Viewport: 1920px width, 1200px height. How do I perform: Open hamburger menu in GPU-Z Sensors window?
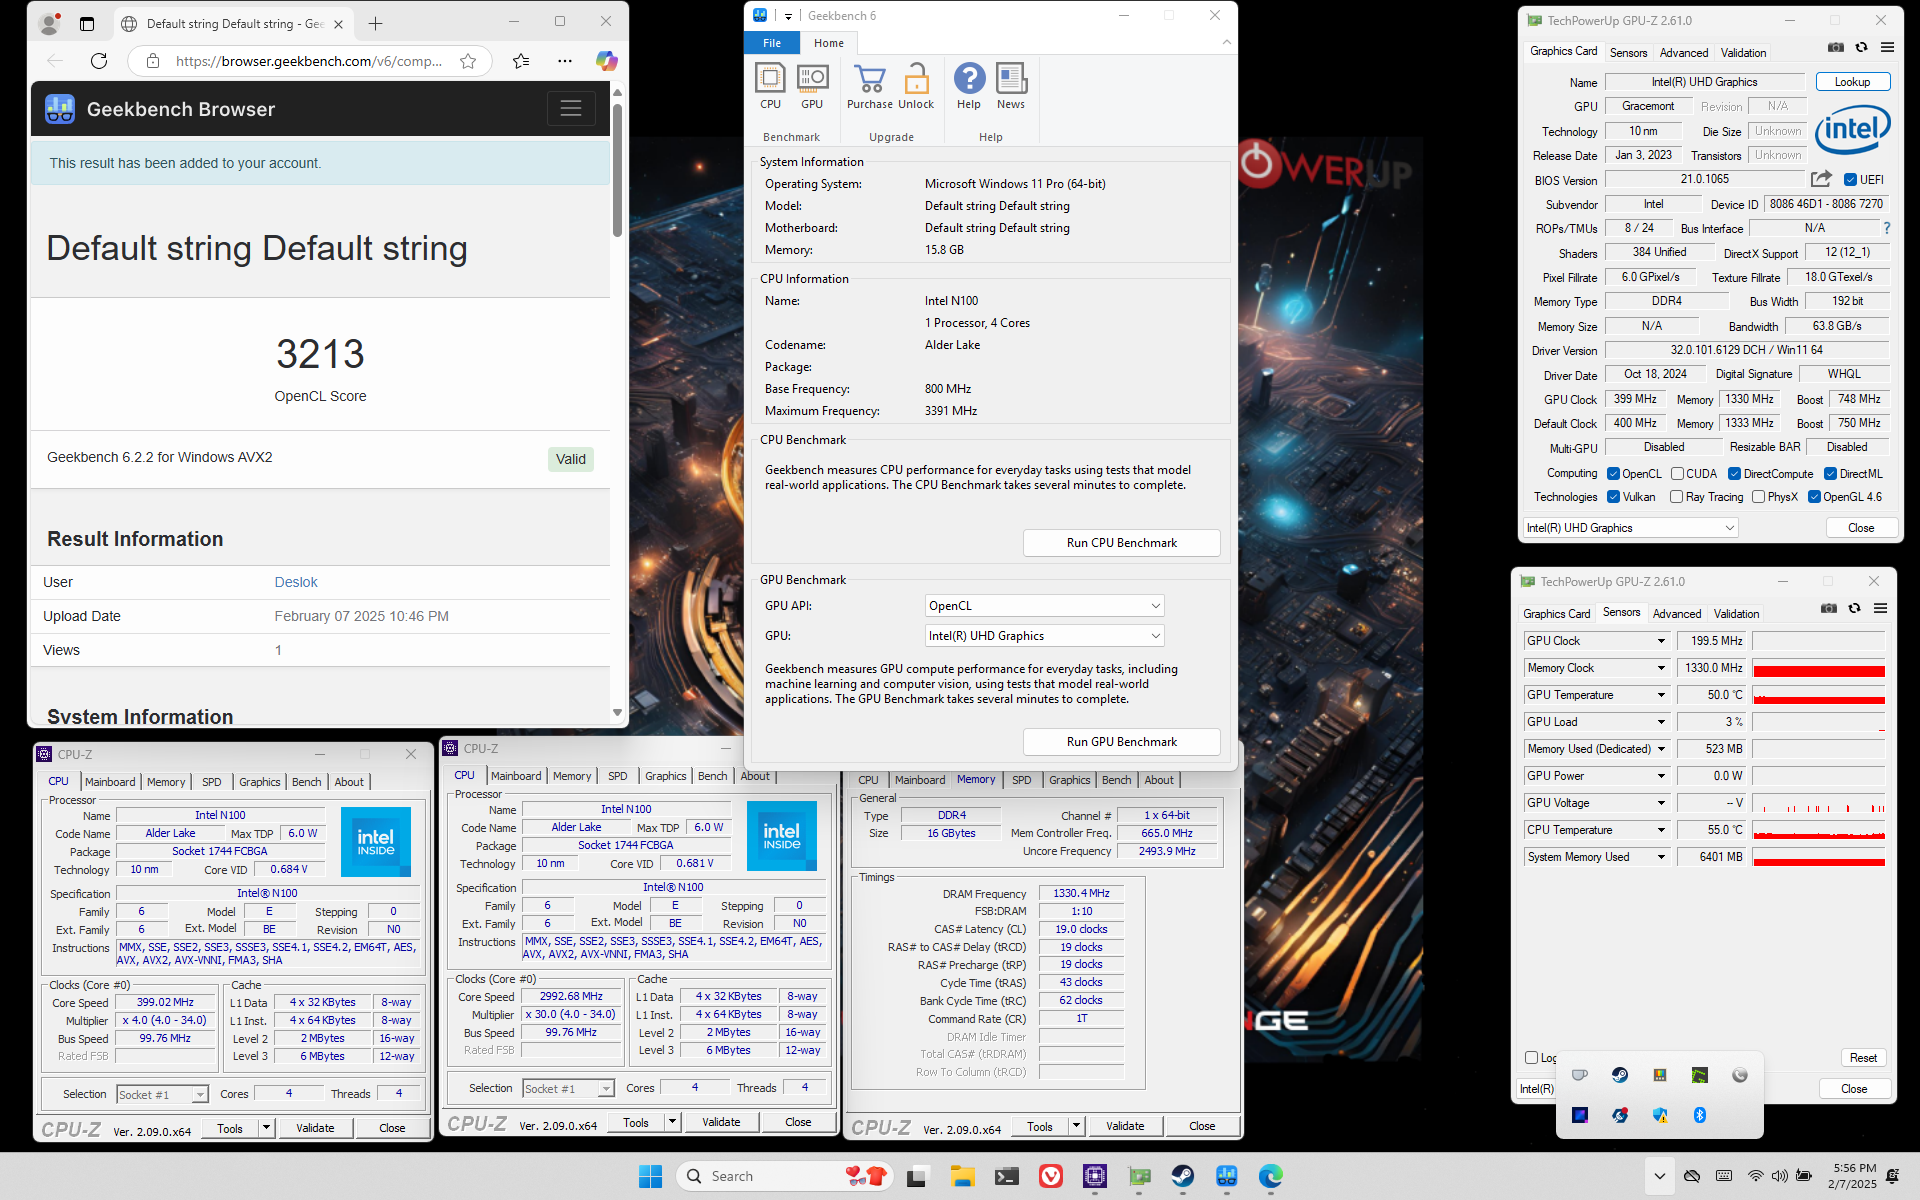[x=1880, y=608]
